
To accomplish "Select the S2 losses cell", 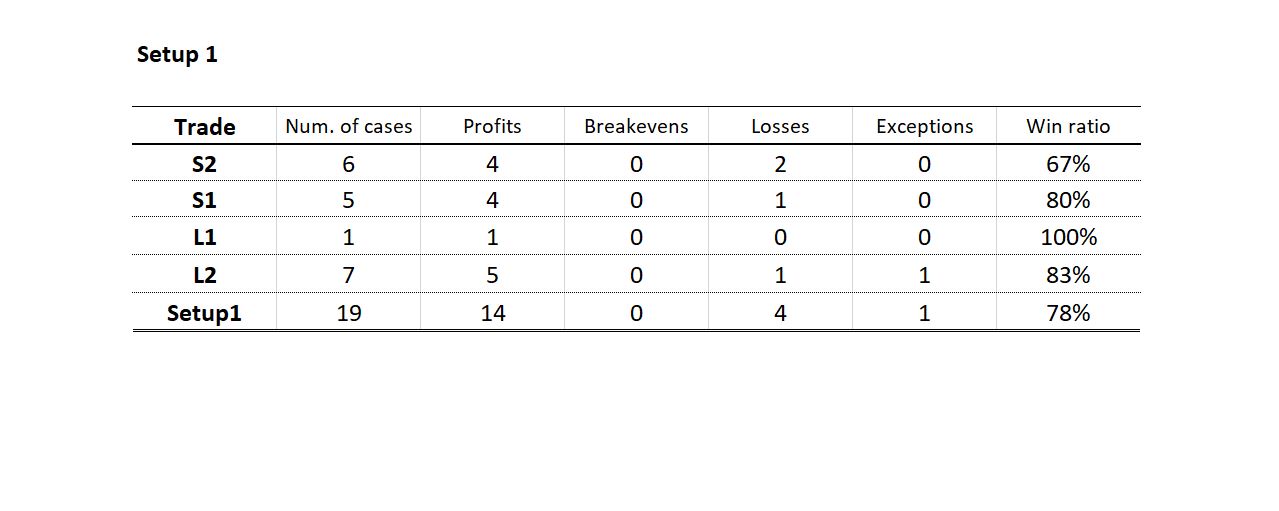I will 780,164.
